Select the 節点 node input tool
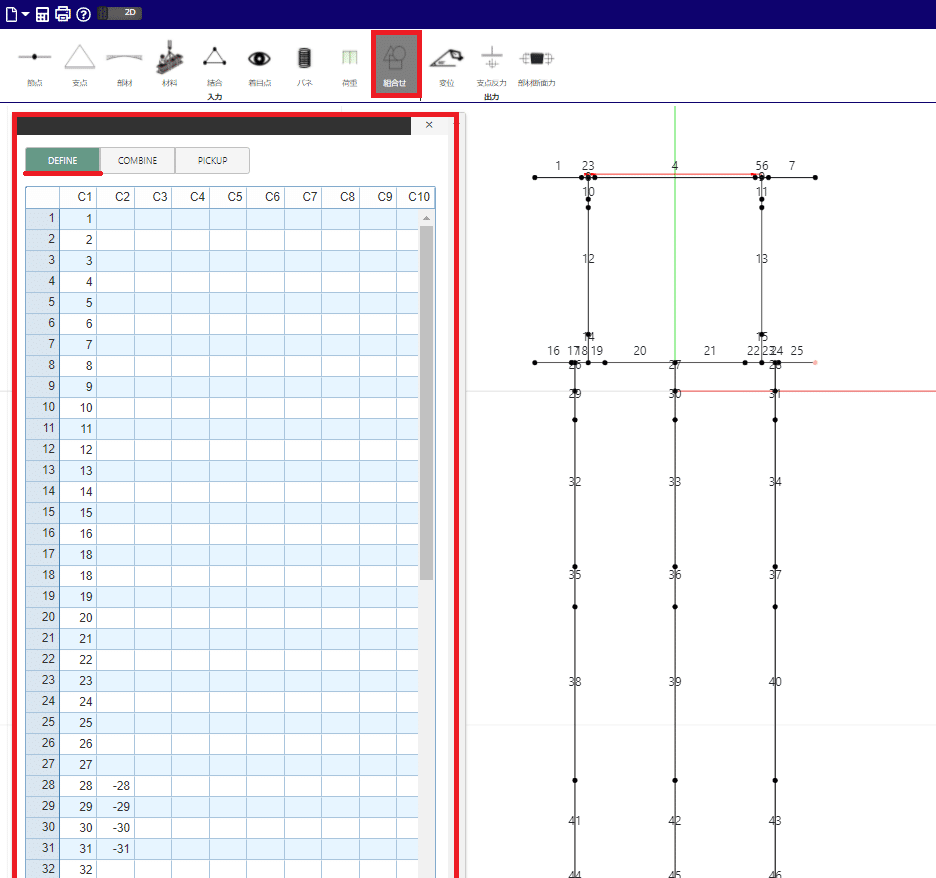The image size is (936, 878). coord(35,65)
